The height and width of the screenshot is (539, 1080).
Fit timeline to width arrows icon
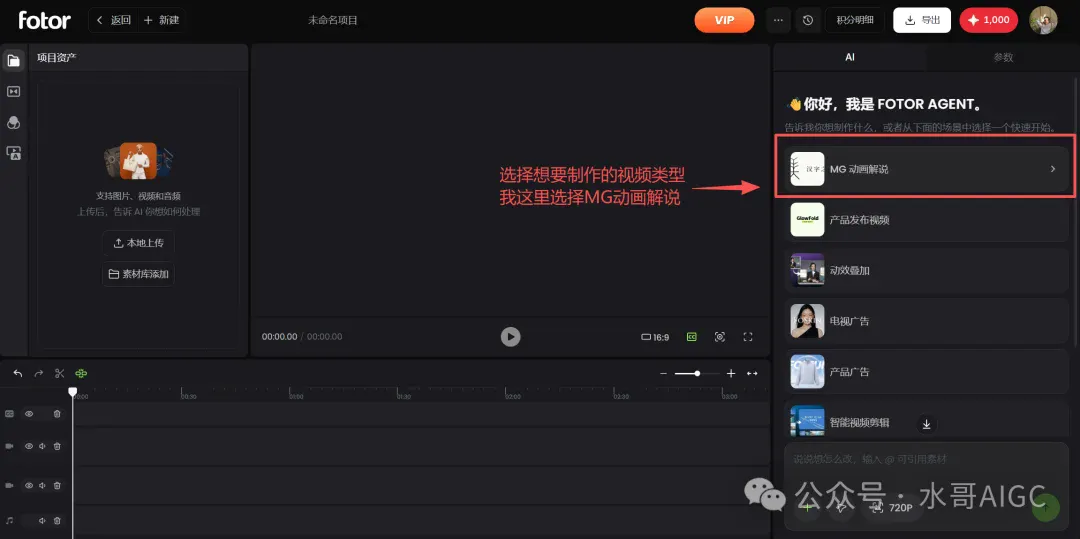click(x=752, y=373)
